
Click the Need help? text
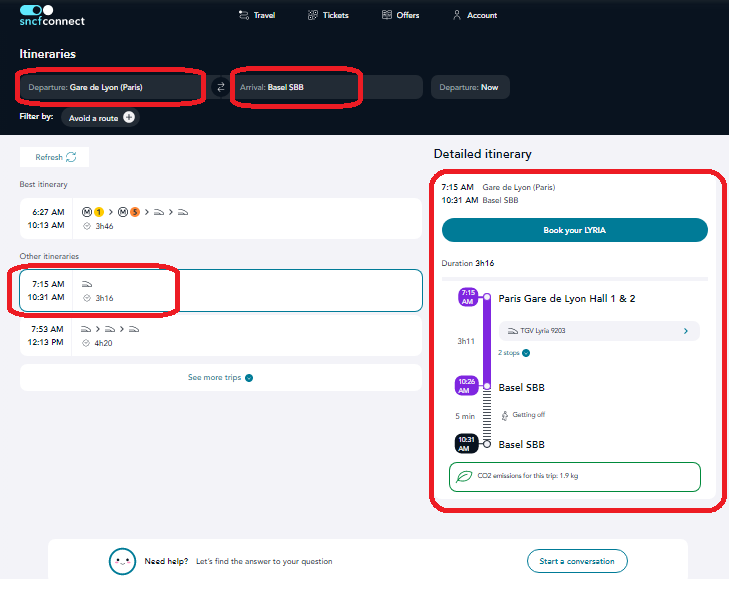tap(166, 561)
